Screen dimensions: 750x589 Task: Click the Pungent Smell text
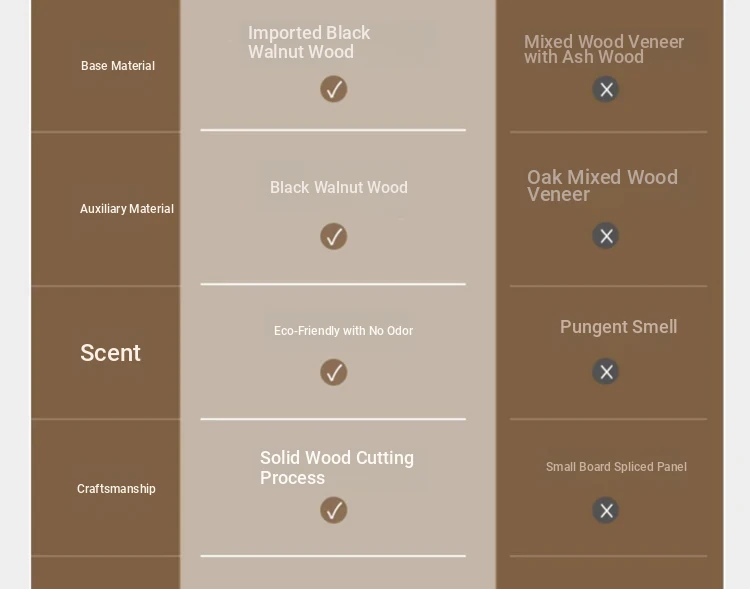pos(618,327)
